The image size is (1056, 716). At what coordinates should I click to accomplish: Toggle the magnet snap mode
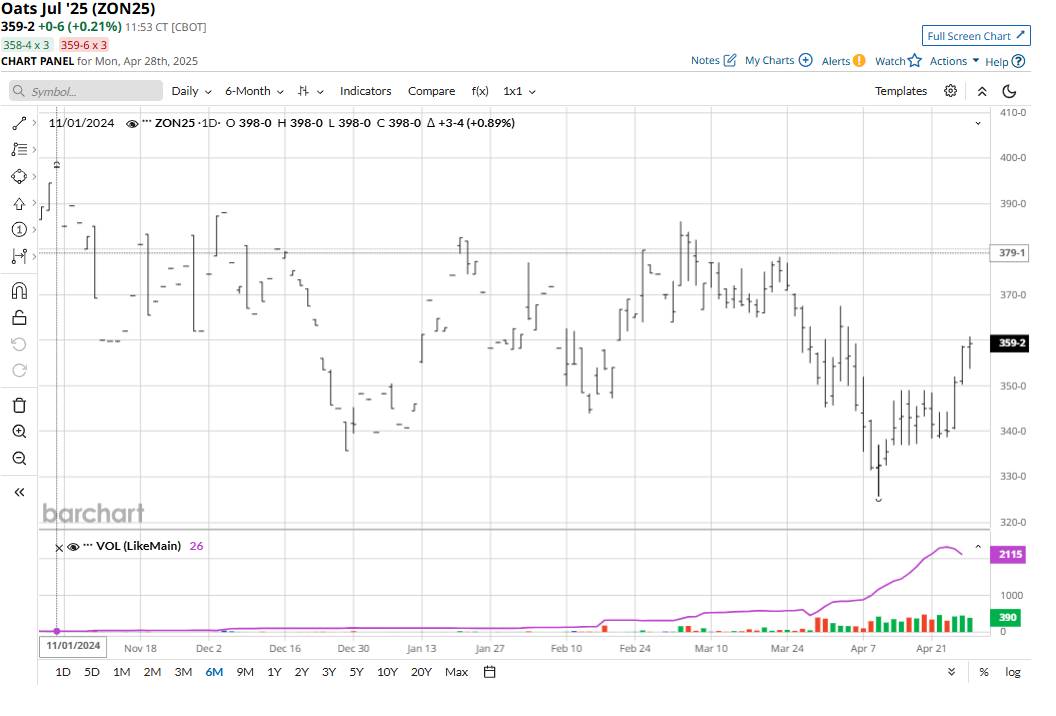(x=19, y=291)
